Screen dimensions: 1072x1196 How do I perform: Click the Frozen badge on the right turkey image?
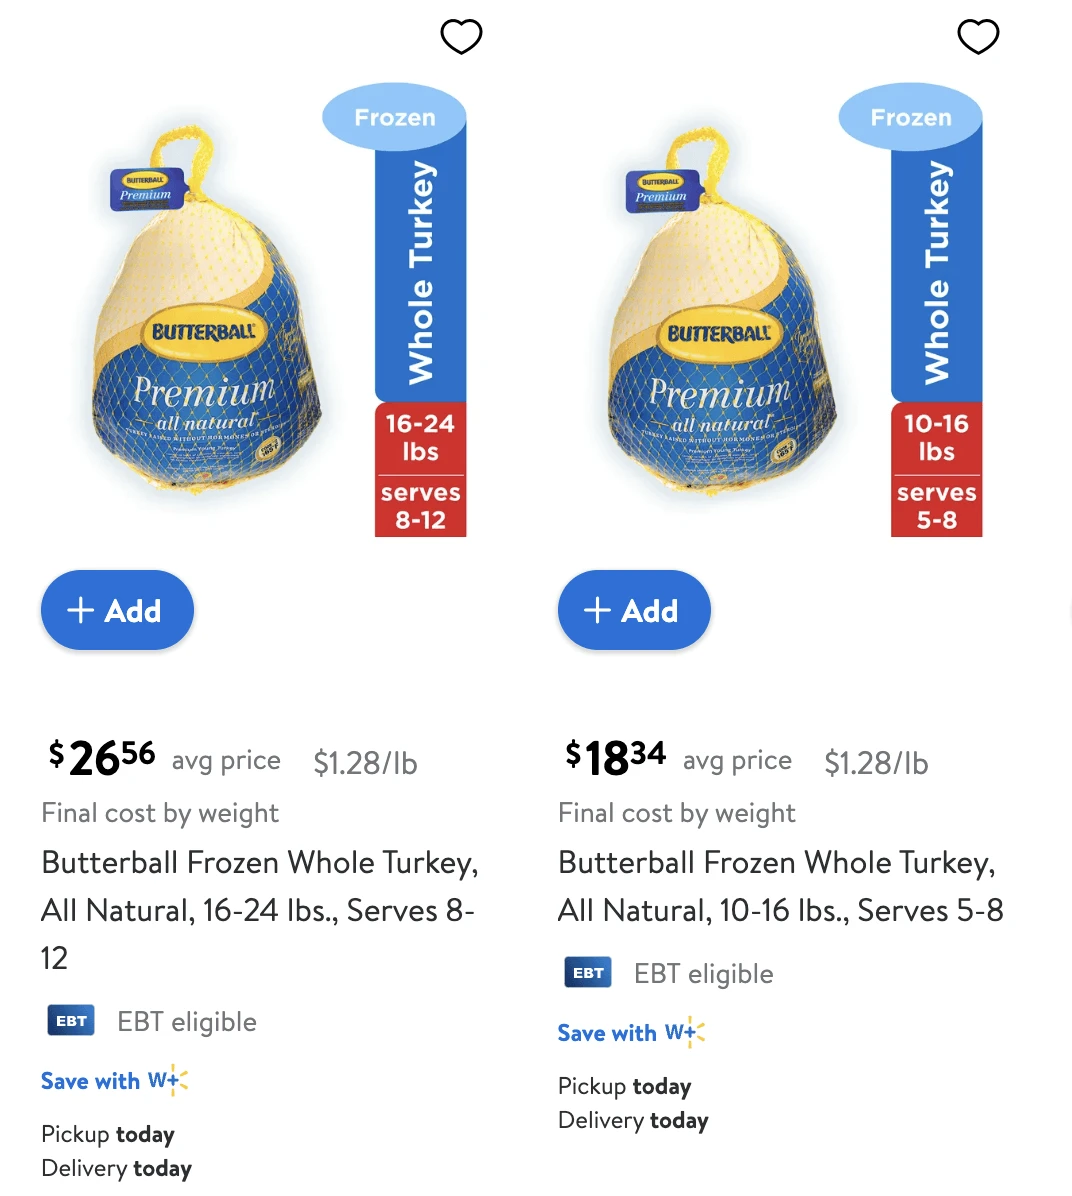pos(911,117)
